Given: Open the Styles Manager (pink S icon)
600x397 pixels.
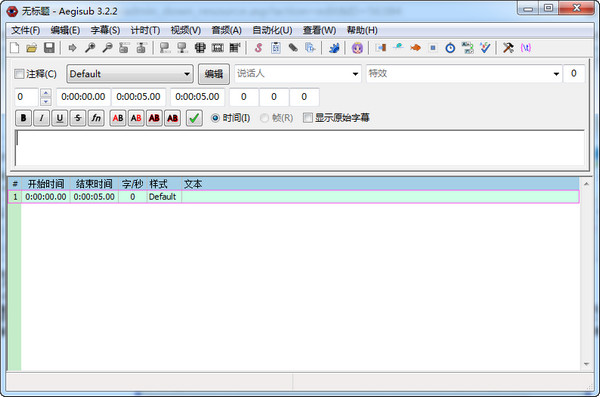Looking at the screenshot, I should tap(258, 48).
